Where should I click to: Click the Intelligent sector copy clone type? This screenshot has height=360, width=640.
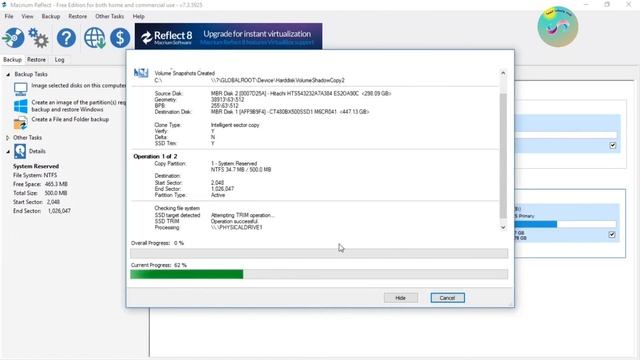[235, 125]
